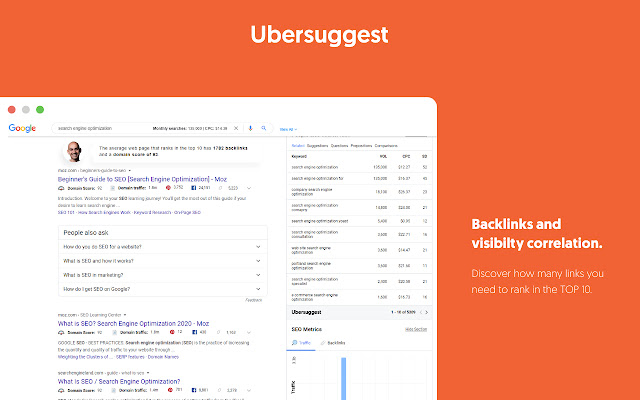Image resolution: width=640 pixels, height=400 pixels.
Task: Expand the metrics chevron under What is SEO? 2020 result
Action: point(249,333)
